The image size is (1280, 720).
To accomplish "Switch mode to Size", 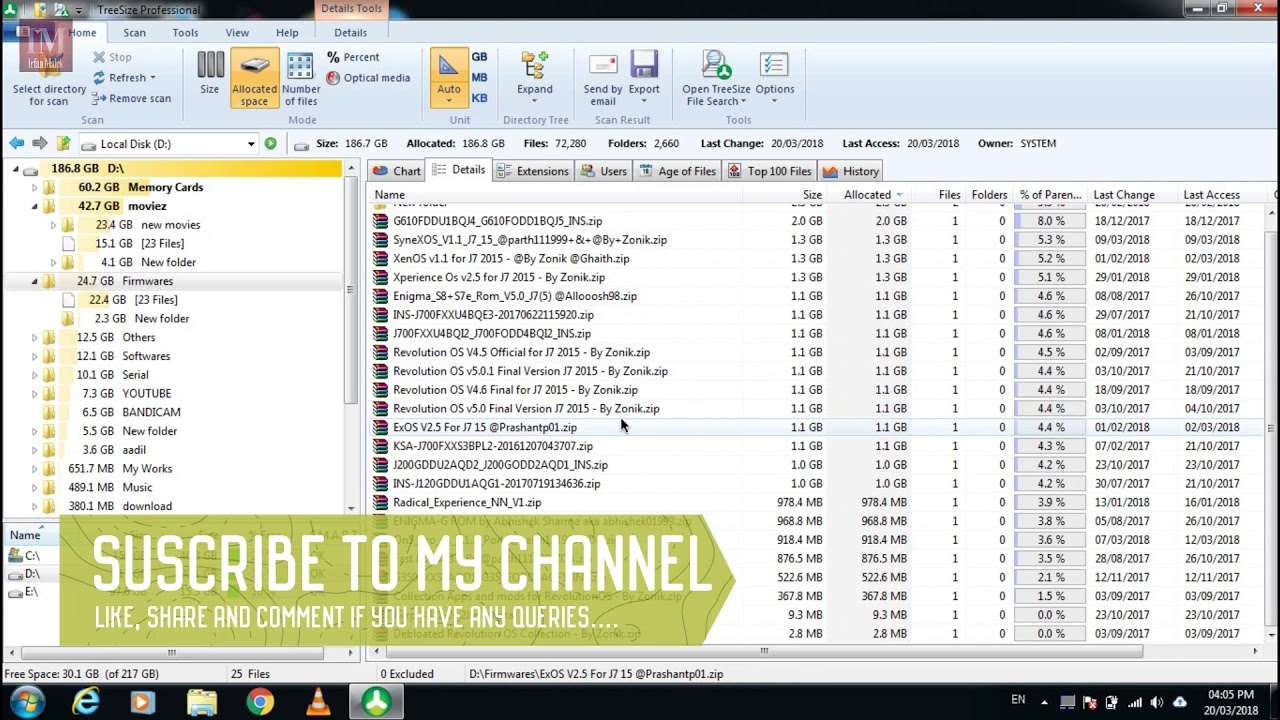I will (x=209, y=76).
